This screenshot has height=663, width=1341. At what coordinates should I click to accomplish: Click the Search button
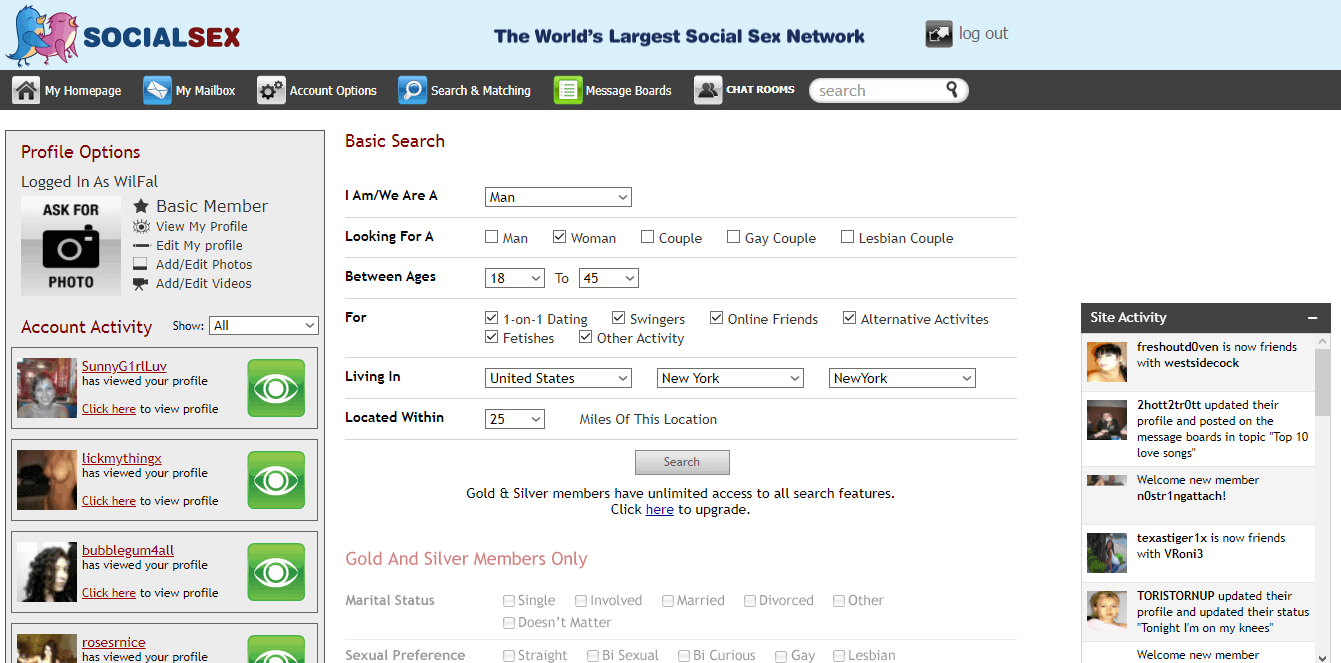[682, 462]
